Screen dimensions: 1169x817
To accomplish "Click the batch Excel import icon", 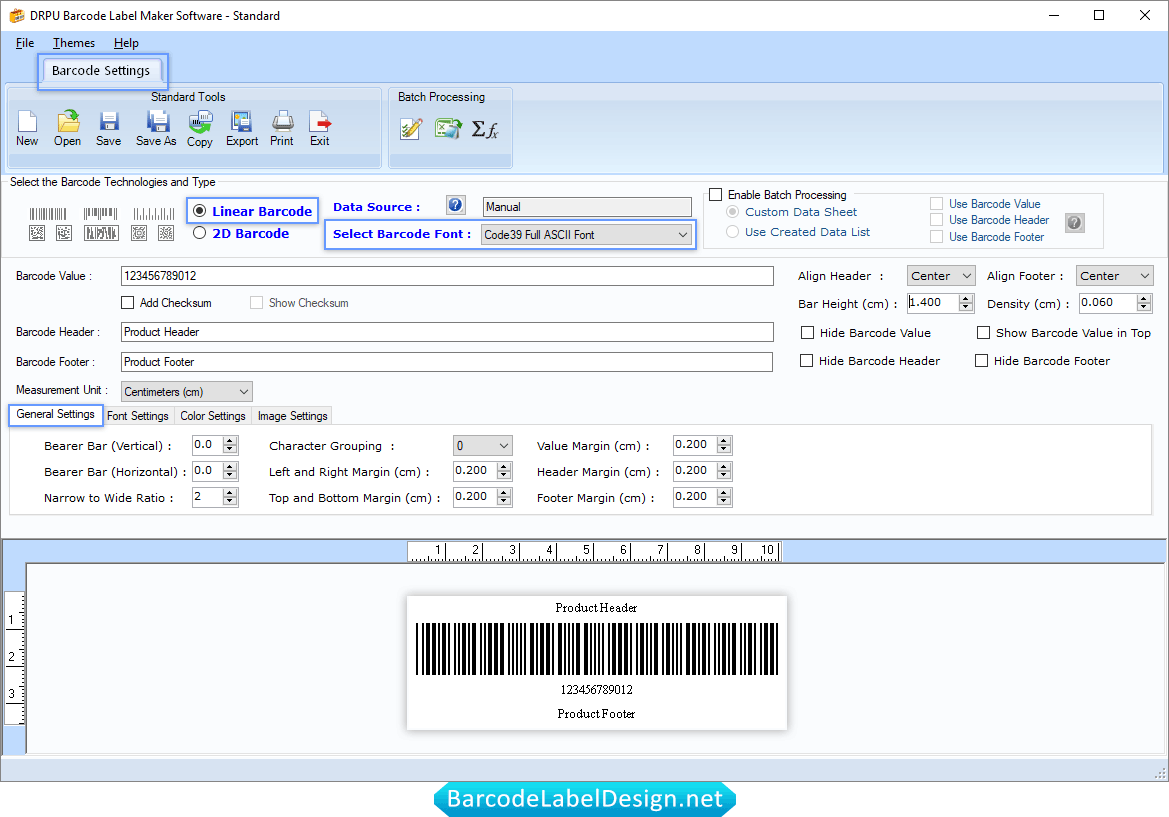I will point(448,129).
